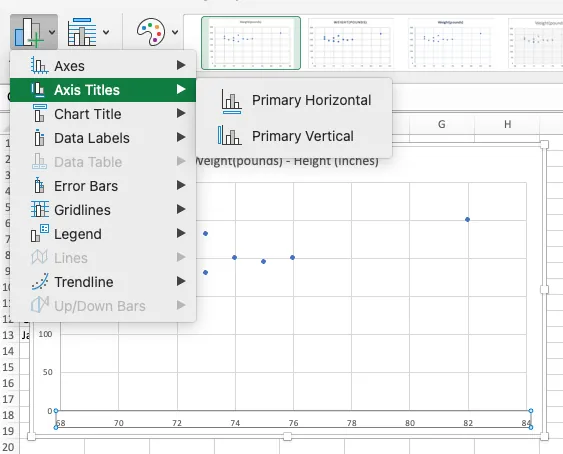Select the third chart style thumbnail
Screen dimensions: 563x454
[x=451, y=43]
